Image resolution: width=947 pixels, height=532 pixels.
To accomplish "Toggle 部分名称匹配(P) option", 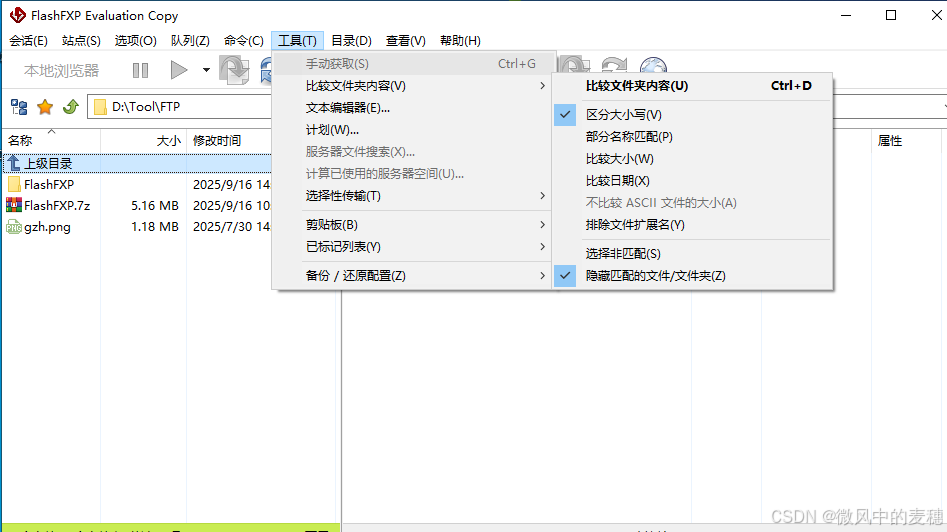I will tap(692, 136).
